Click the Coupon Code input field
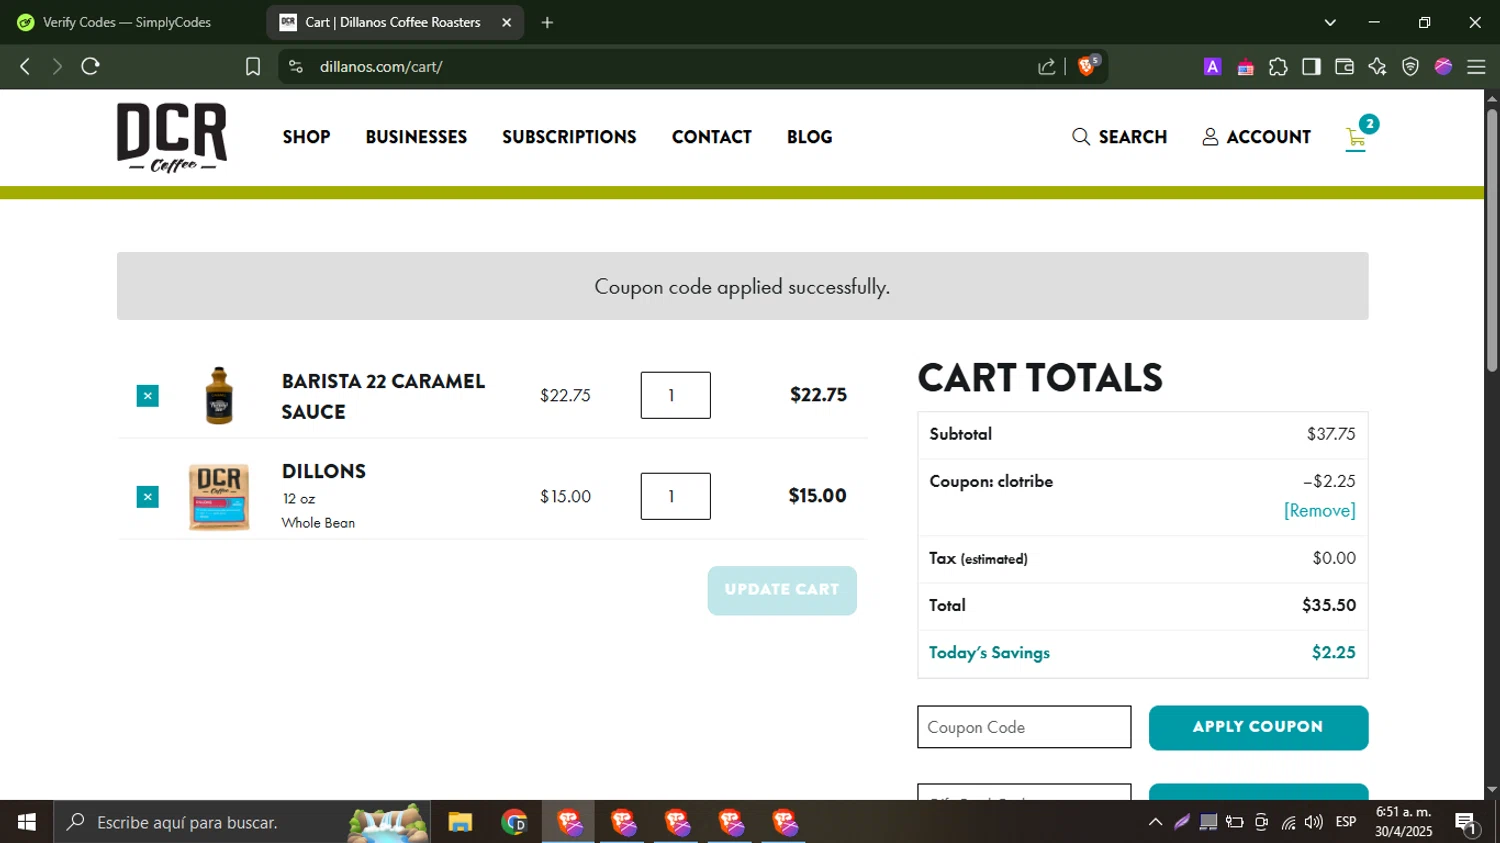 pyautogui.click(x=1024, y=727)
